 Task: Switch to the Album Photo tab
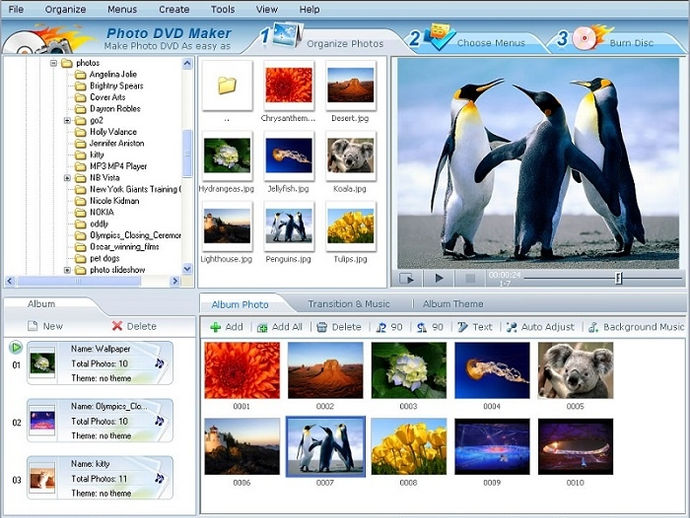(240, 304)
